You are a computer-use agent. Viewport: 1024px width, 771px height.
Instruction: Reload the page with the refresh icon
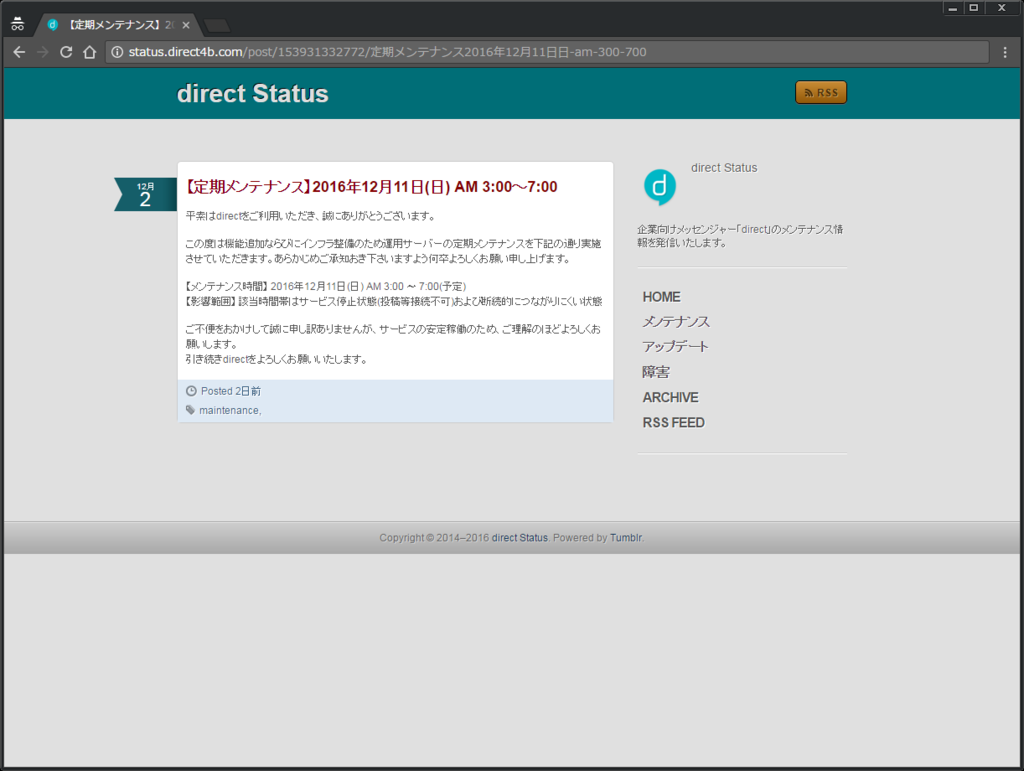[66, 52]
